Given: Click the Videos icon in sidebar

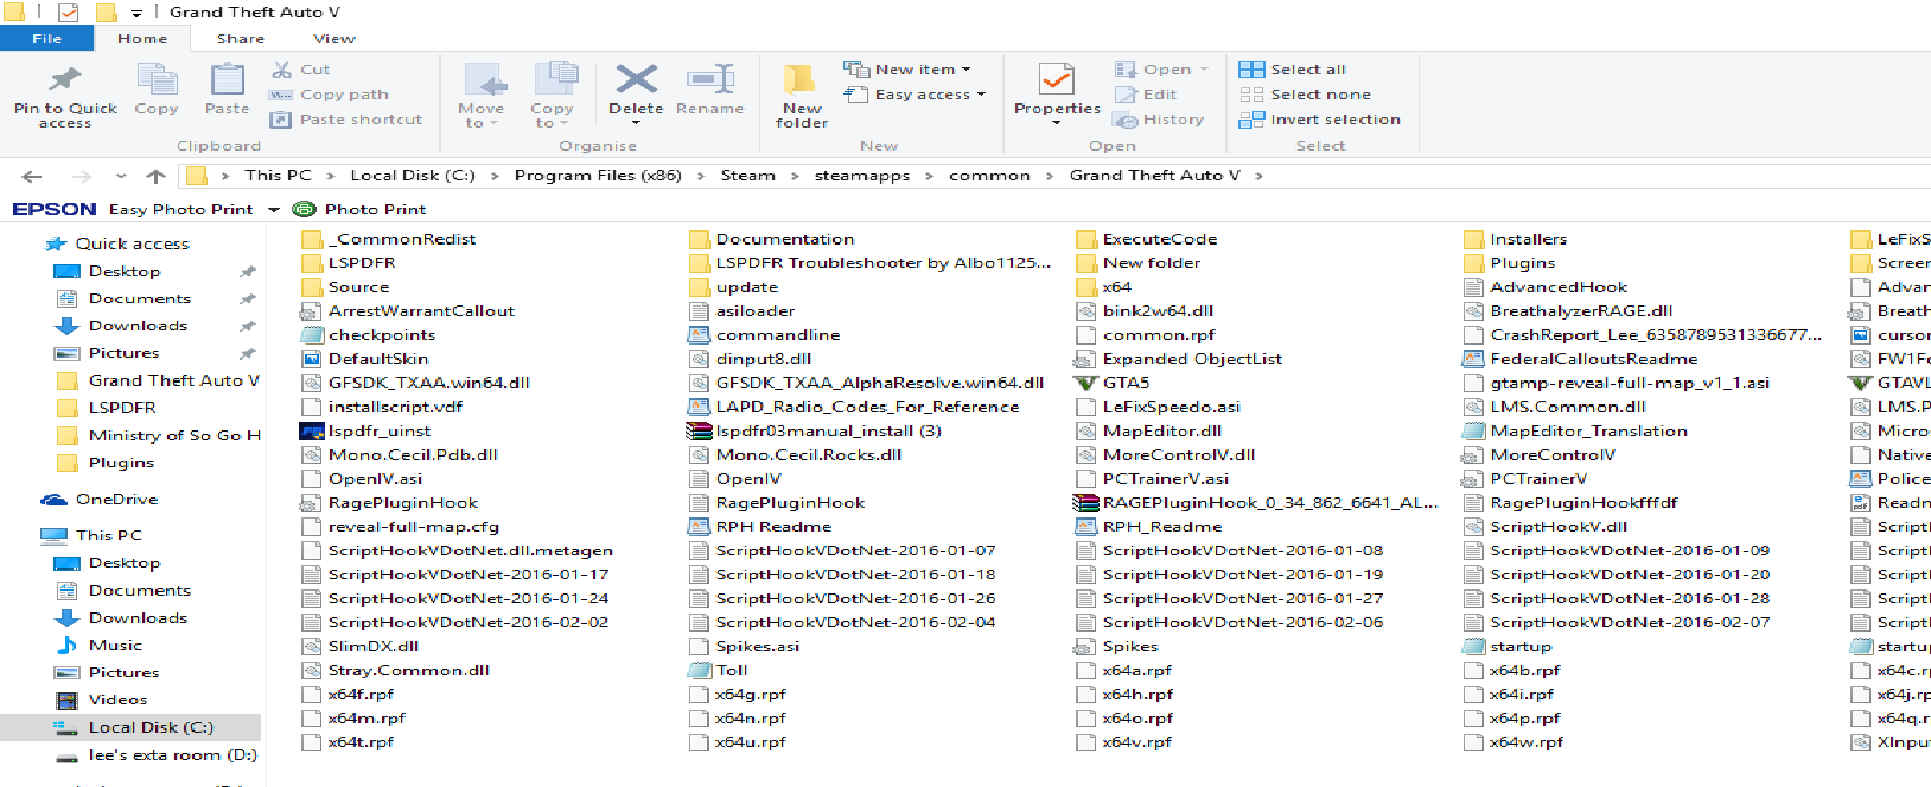Looking at the screenshot, I should coord(67,700).
